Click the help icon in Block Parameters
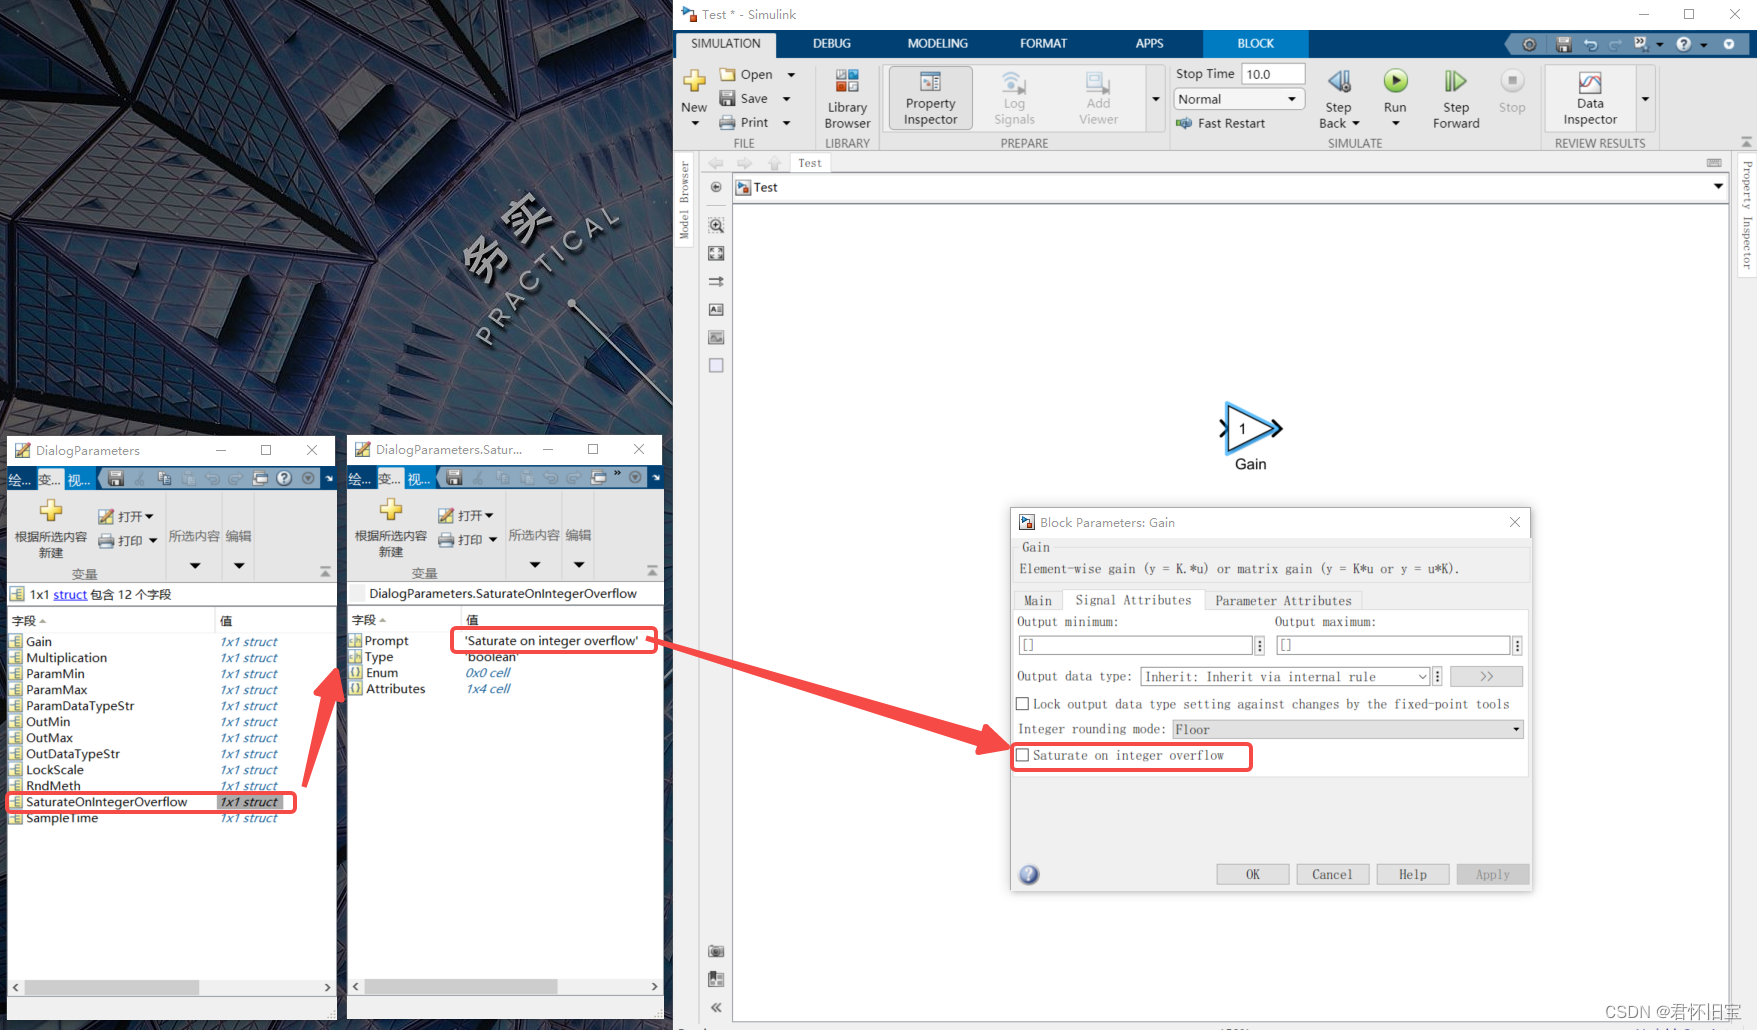 pyautogui.click(x=1029, y=875)
